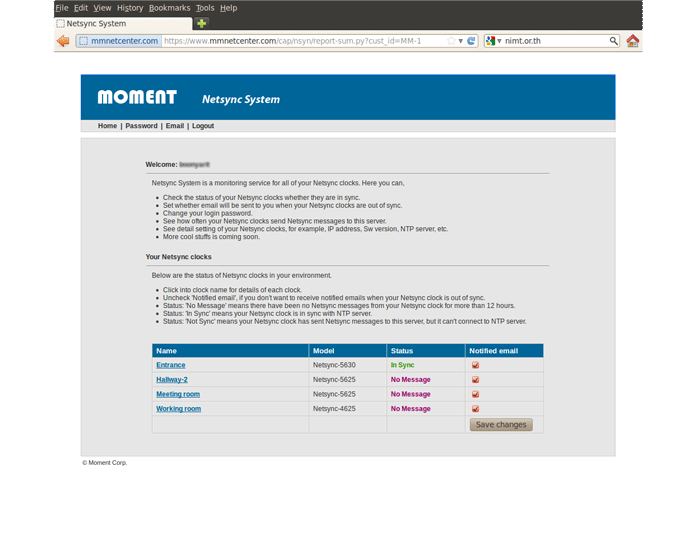Click the browser back arrow button
The width and height of the screenshot is (700, 560).
(x=63, y=41)
